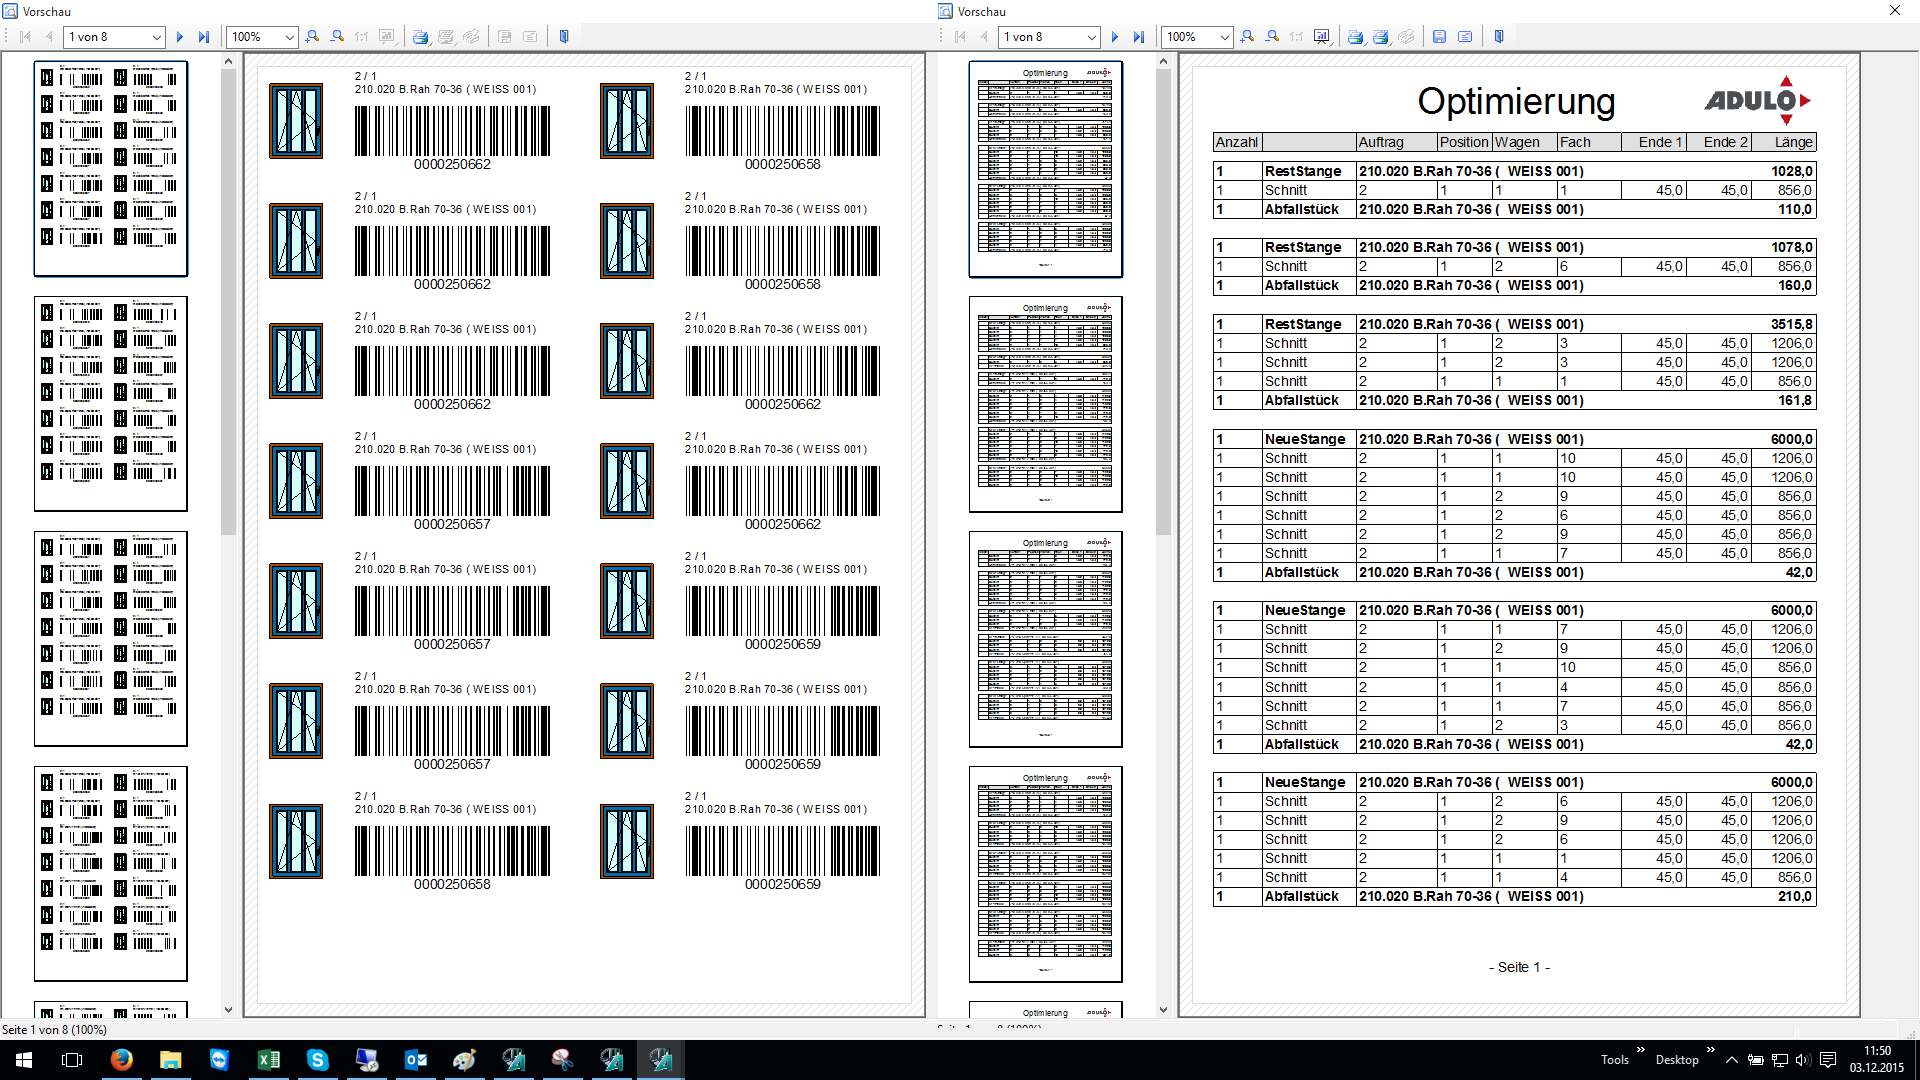Select third Optimierung page thumbnail in right panel

coord(1046,639)
